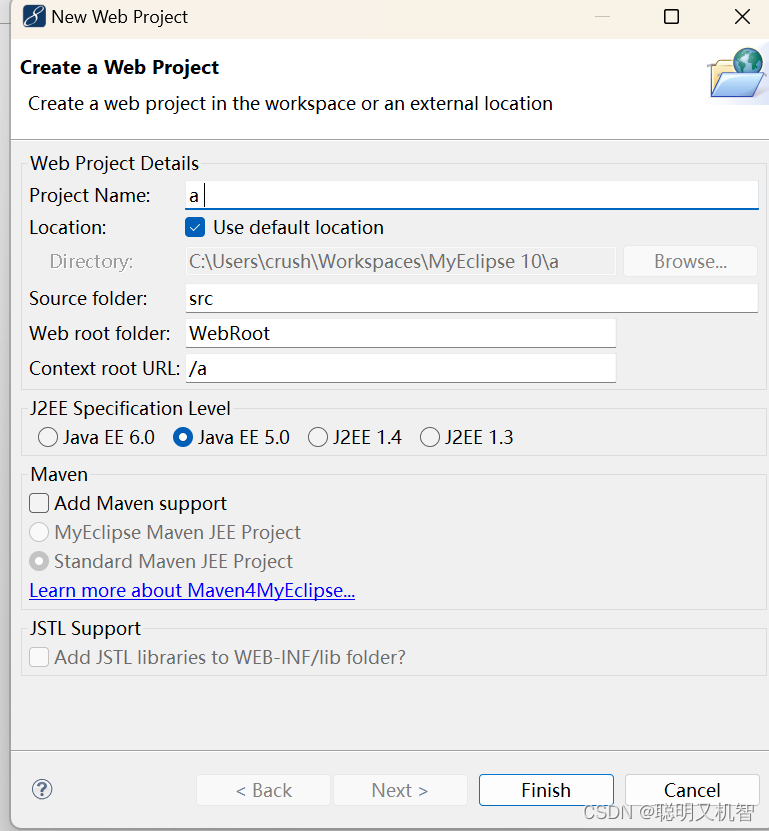This screenshot has width=769, height=831.
Task: Click the Next > button
Action: click(x=400, y=790)
